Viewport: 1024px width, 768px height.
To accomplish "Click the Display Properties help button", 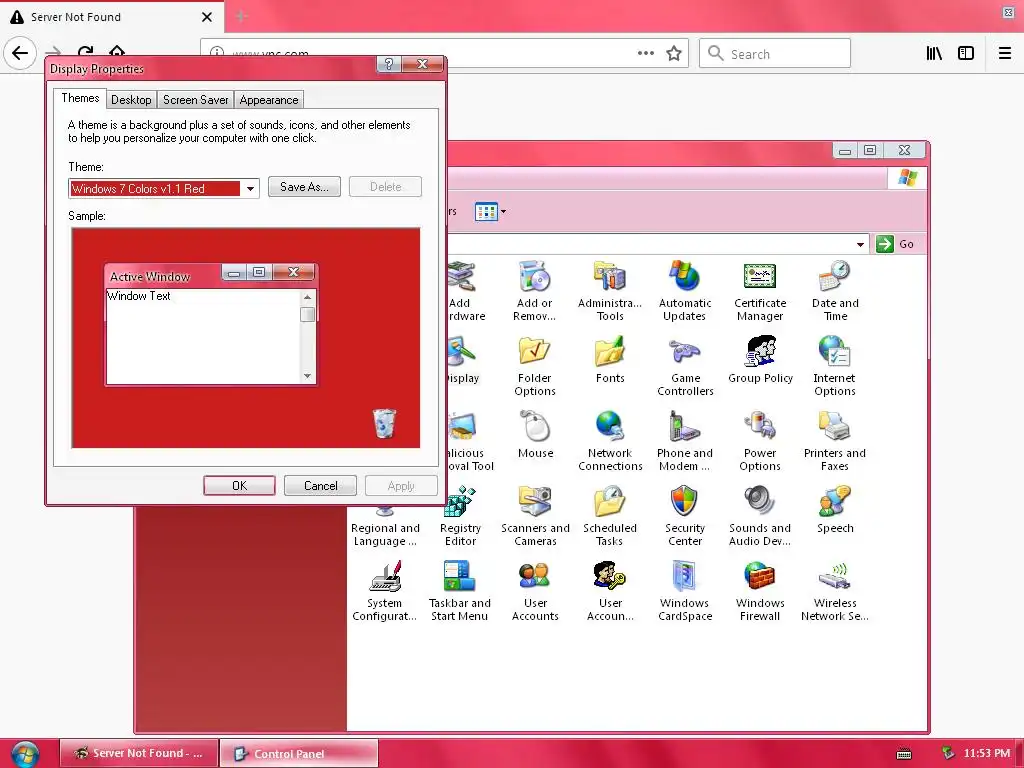I will [389, 64].
